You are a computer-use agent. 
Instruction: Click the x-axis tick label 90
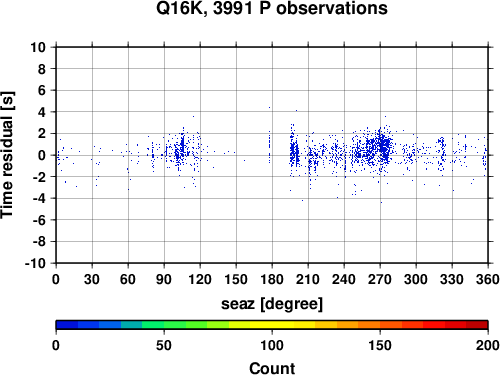pyautogui.click(x=164, y=279)
